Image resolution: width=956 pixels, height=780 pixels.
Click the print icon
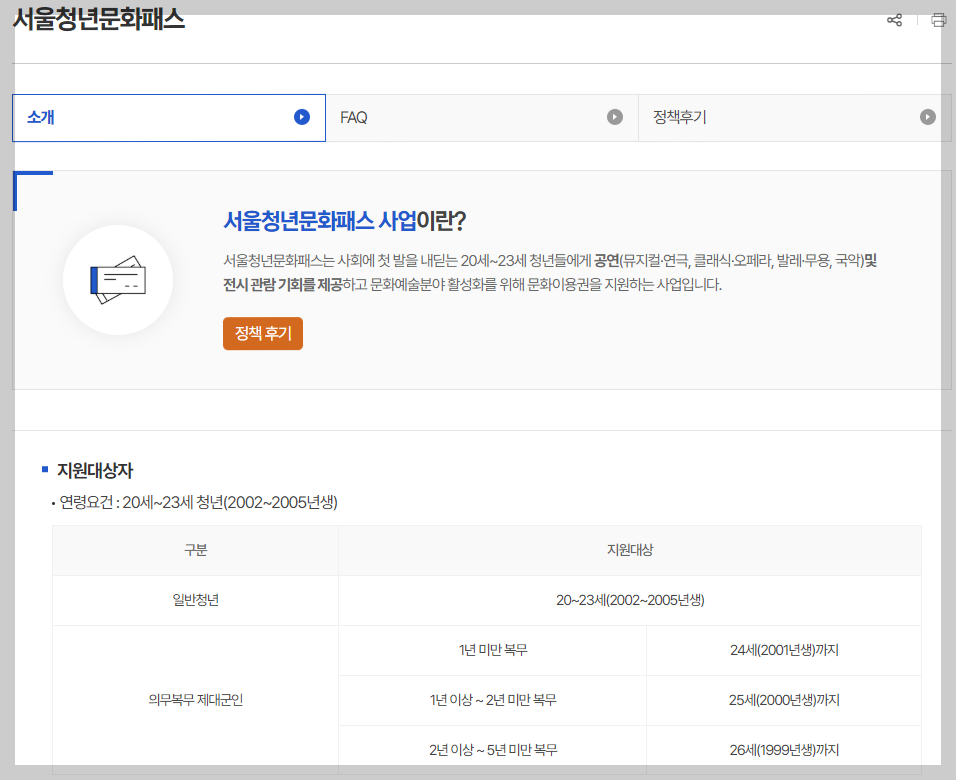[x=939, y=20]
